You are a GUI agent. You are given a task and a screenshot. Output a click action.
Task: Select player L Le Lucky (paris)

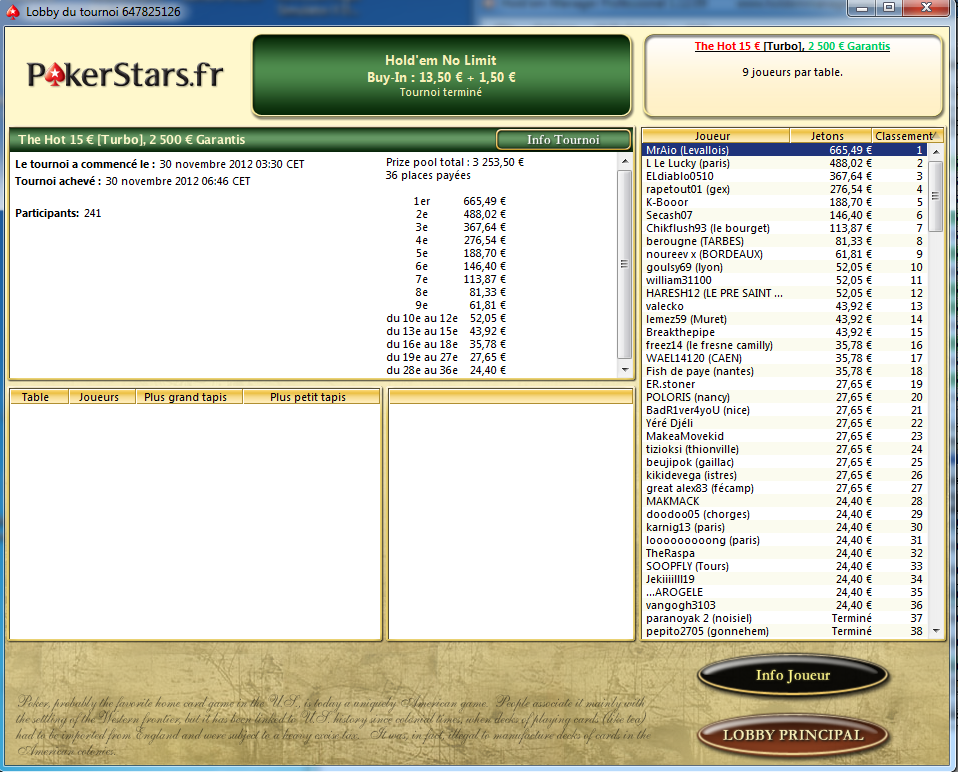click(785, 163)
